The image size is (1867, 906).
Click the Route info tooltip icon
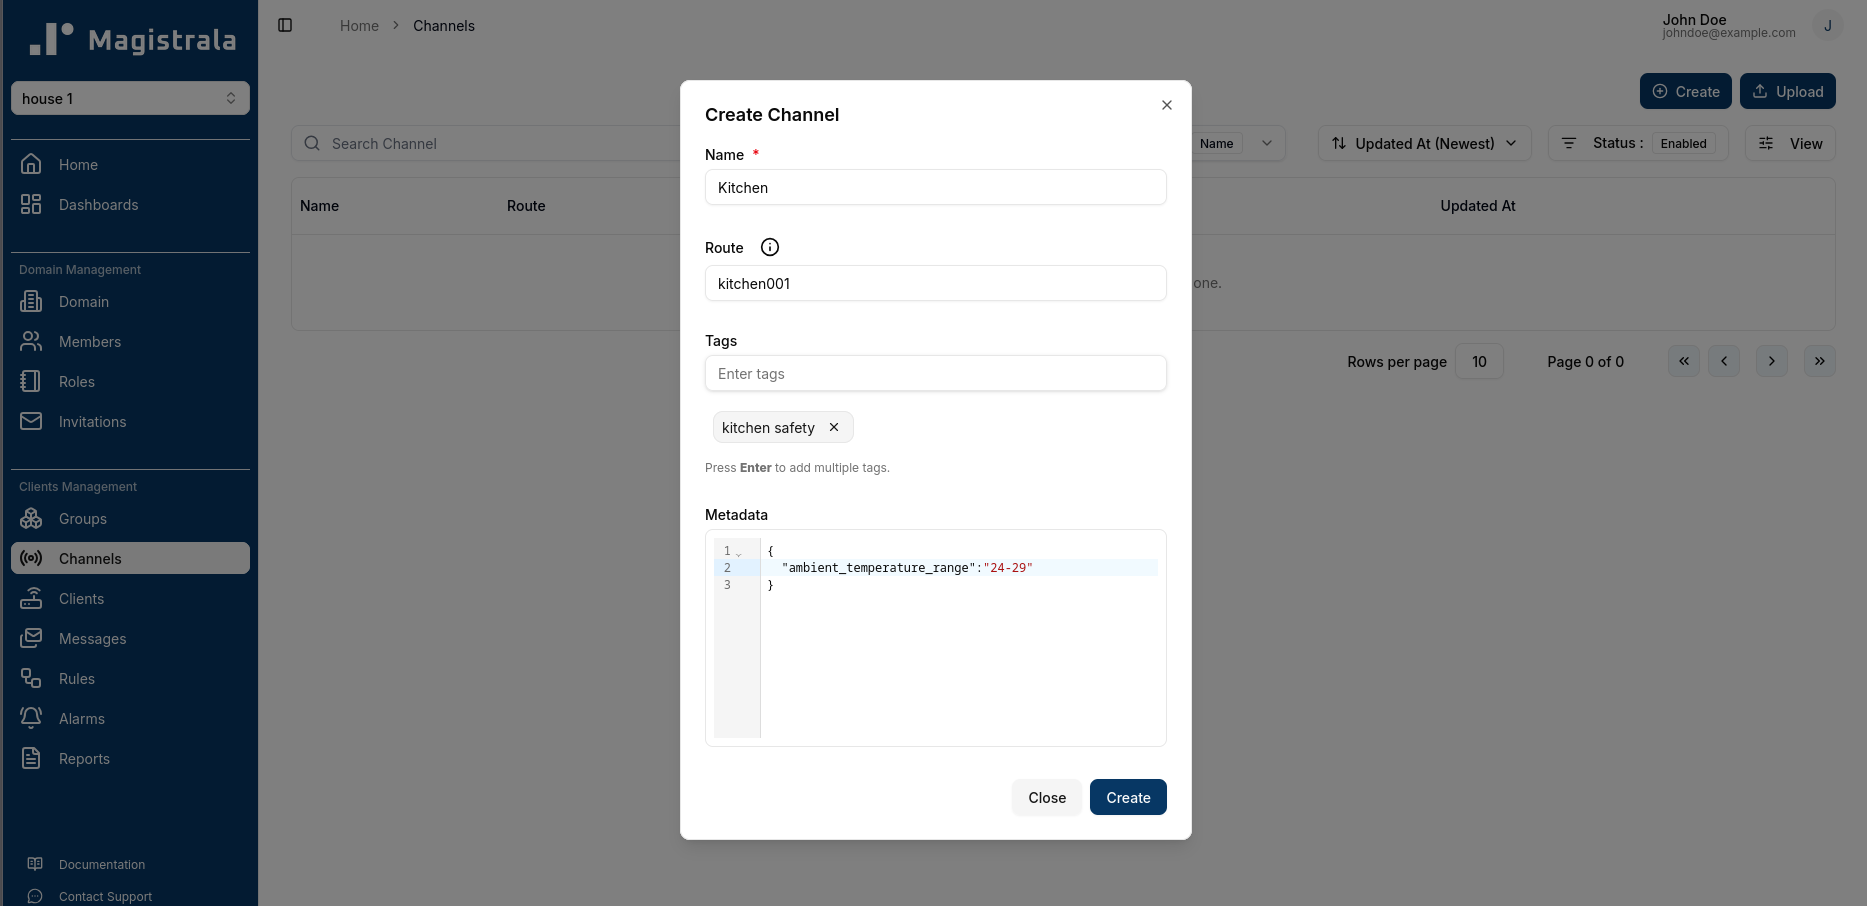point(769,247)
